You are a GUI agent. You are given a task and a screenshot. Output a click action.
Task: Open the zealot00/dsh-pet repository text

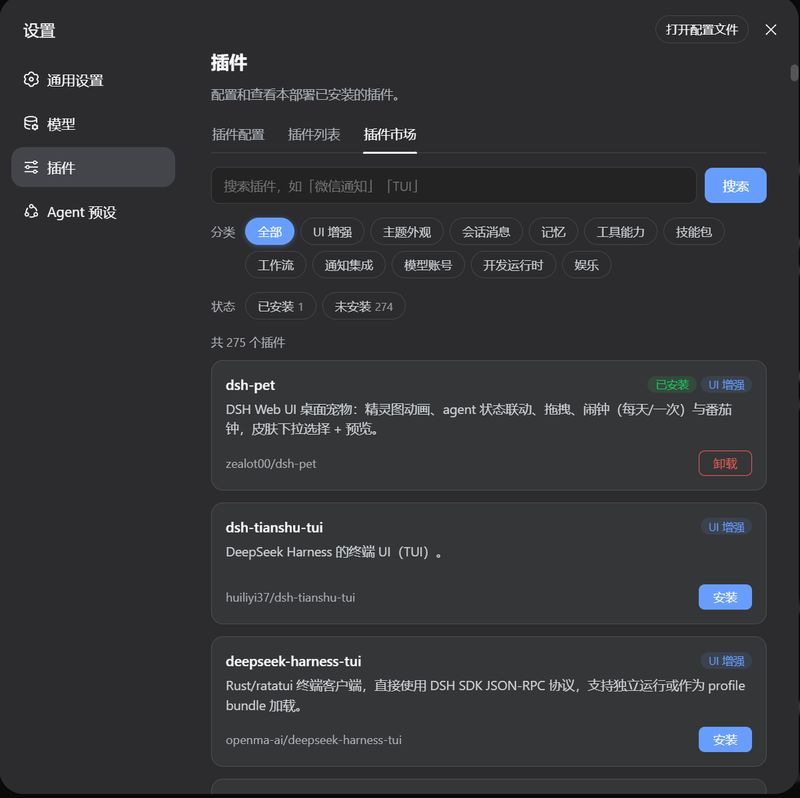tap(271, 463)
